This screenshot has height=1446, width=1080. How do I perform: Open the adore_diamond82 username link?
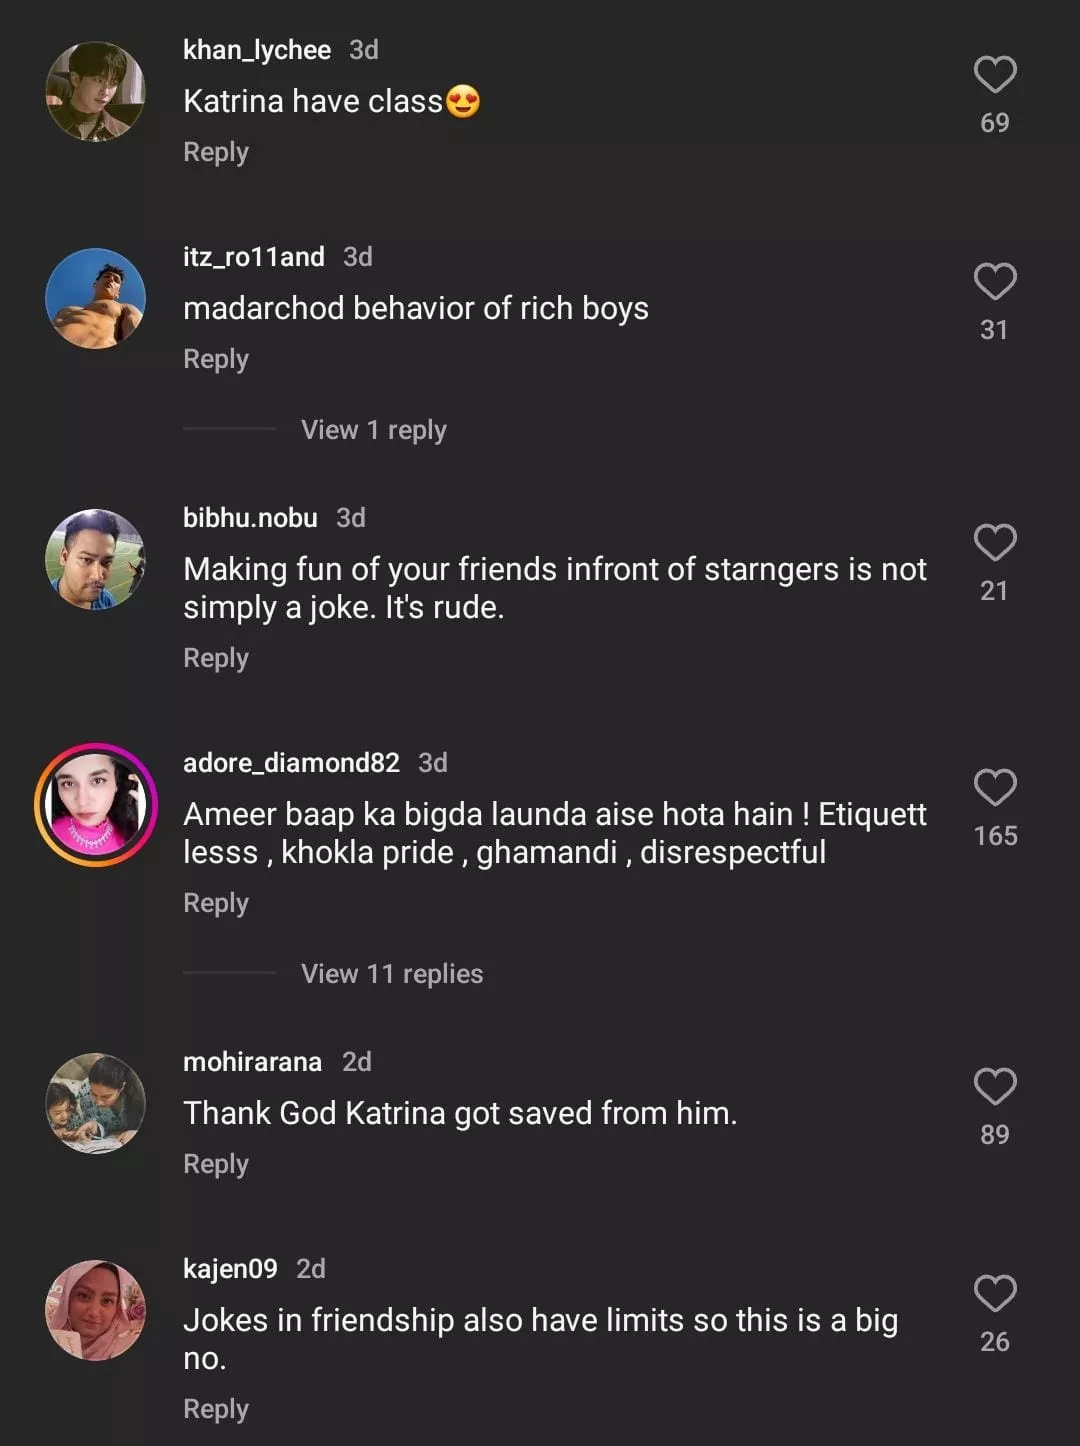tap(291, 763)
